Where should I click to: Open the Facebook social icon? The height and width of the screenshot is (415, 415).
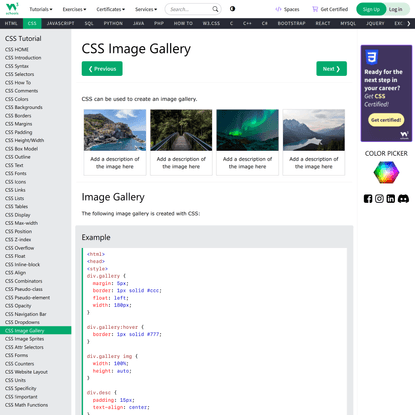tap(368, 199)
